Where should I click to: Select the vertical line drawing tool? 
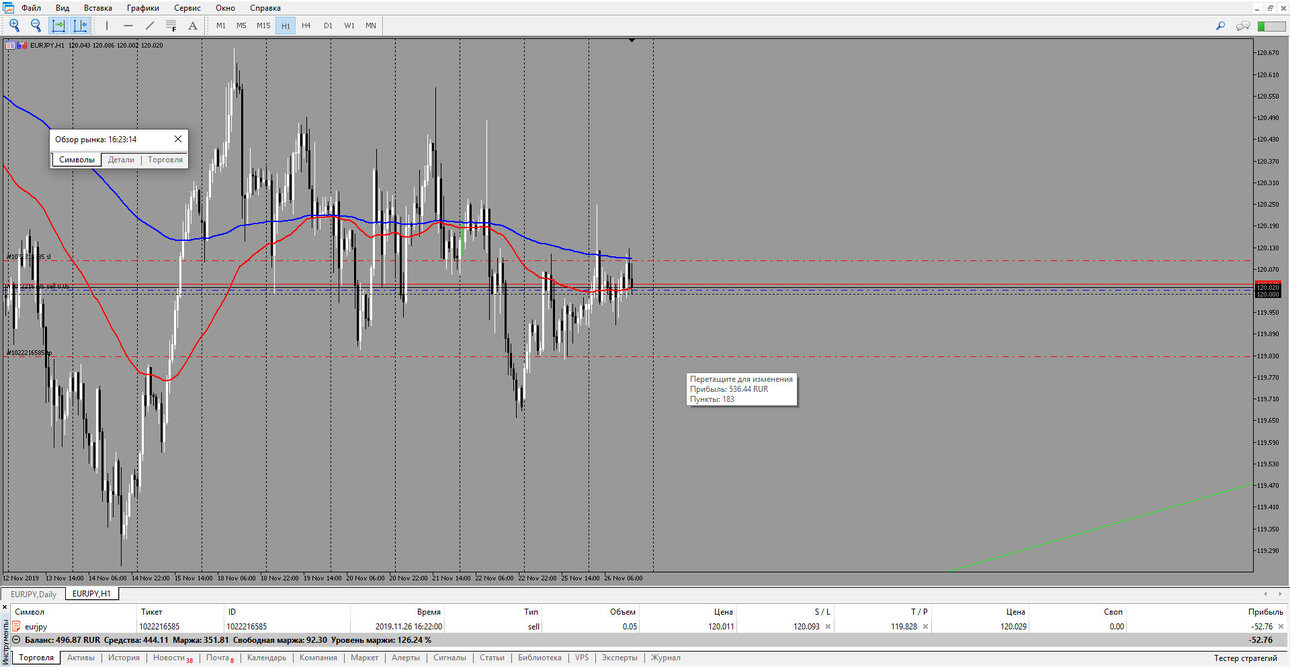point(107,25)
